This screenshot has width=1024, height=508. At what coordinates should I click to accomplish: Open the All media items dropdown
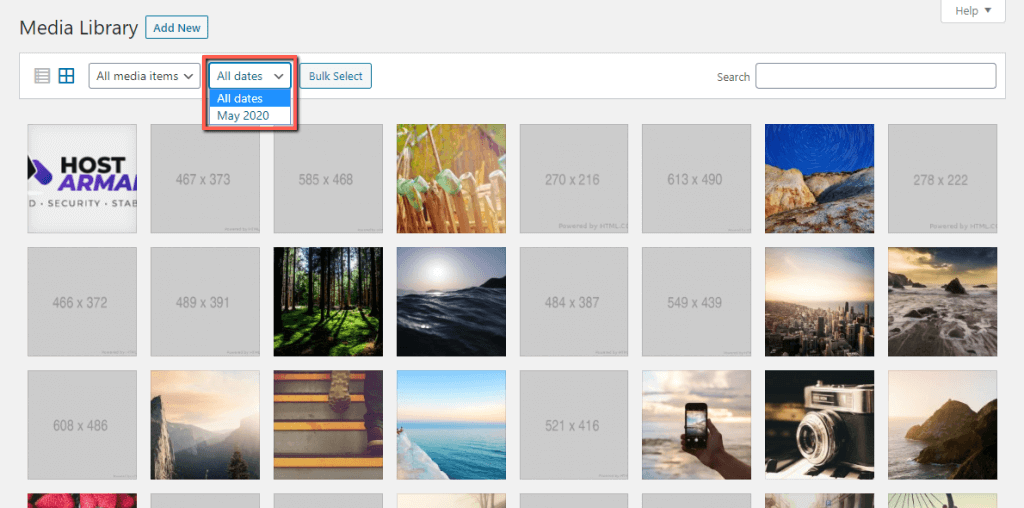(x=144, y=76)
